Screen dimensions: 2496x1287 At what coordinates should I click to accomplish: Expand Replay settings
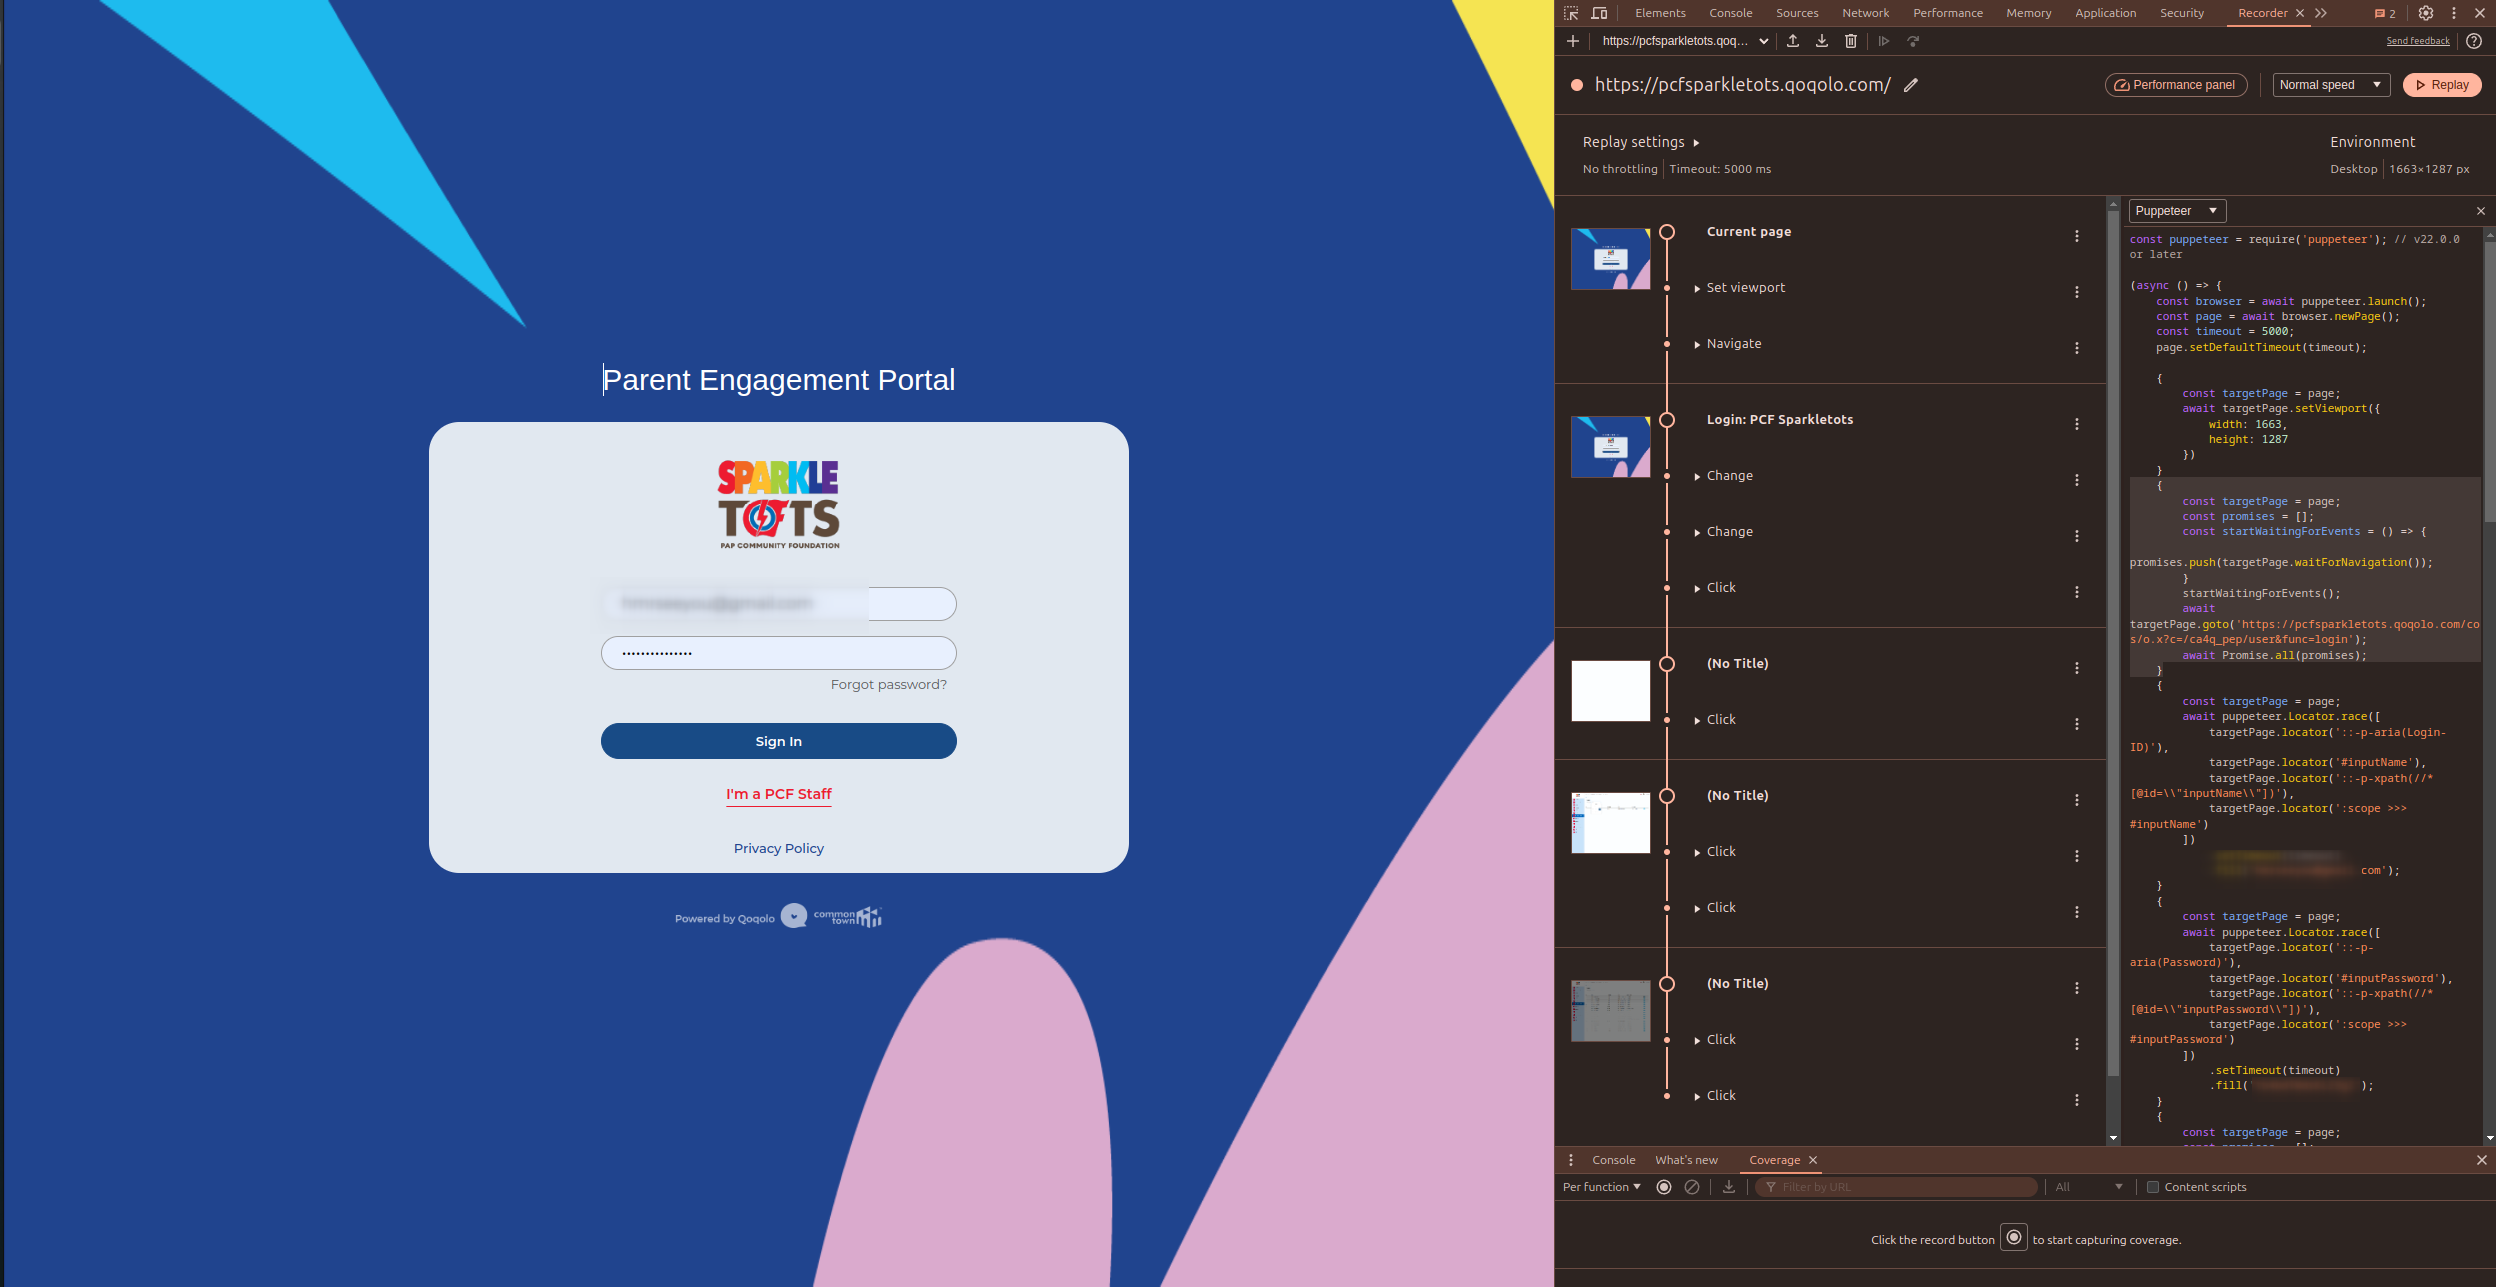point(1641,142)
